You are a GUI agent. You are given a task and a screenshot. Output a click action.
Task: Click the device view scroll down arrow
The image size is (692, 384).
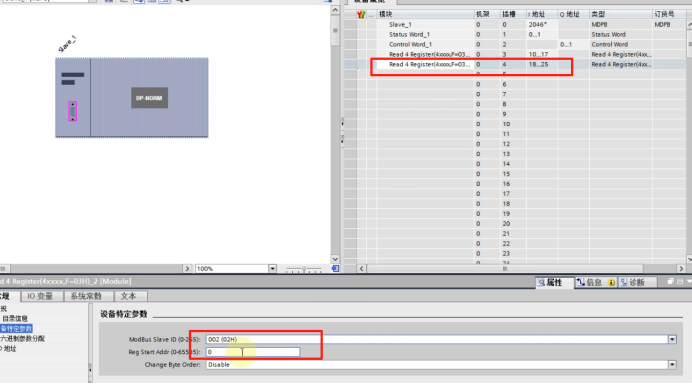pyautogui.click(x=335, y=259)
